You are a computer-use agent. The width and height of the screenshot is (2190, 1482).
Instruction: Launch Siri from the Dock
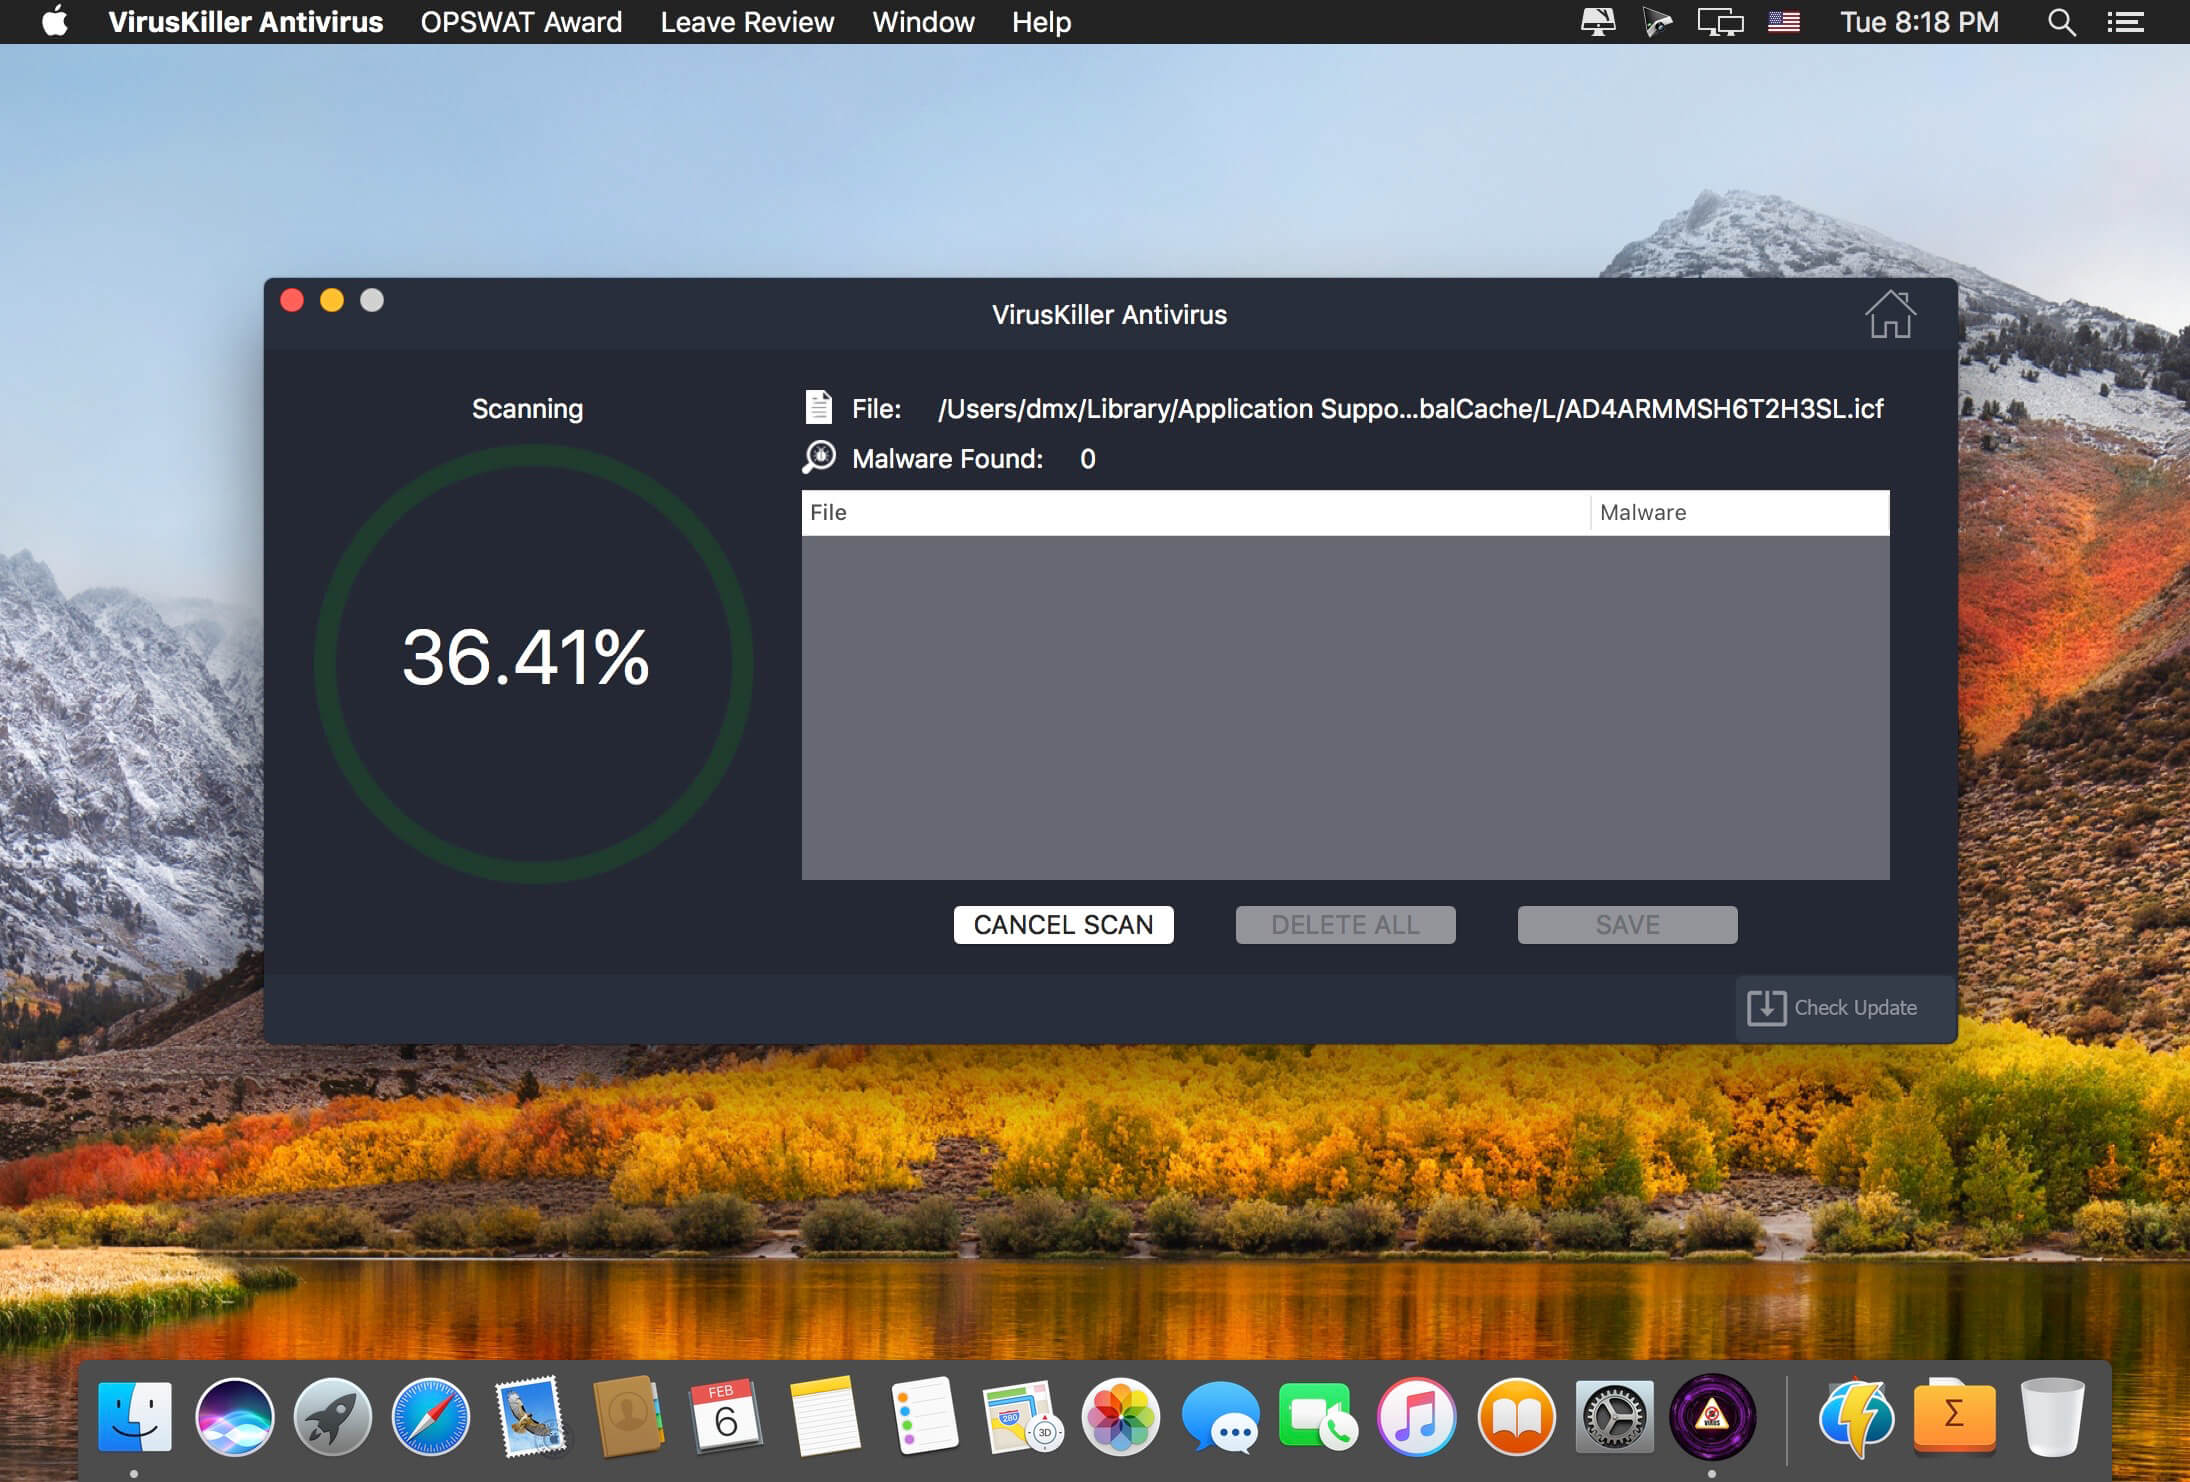234,1416
